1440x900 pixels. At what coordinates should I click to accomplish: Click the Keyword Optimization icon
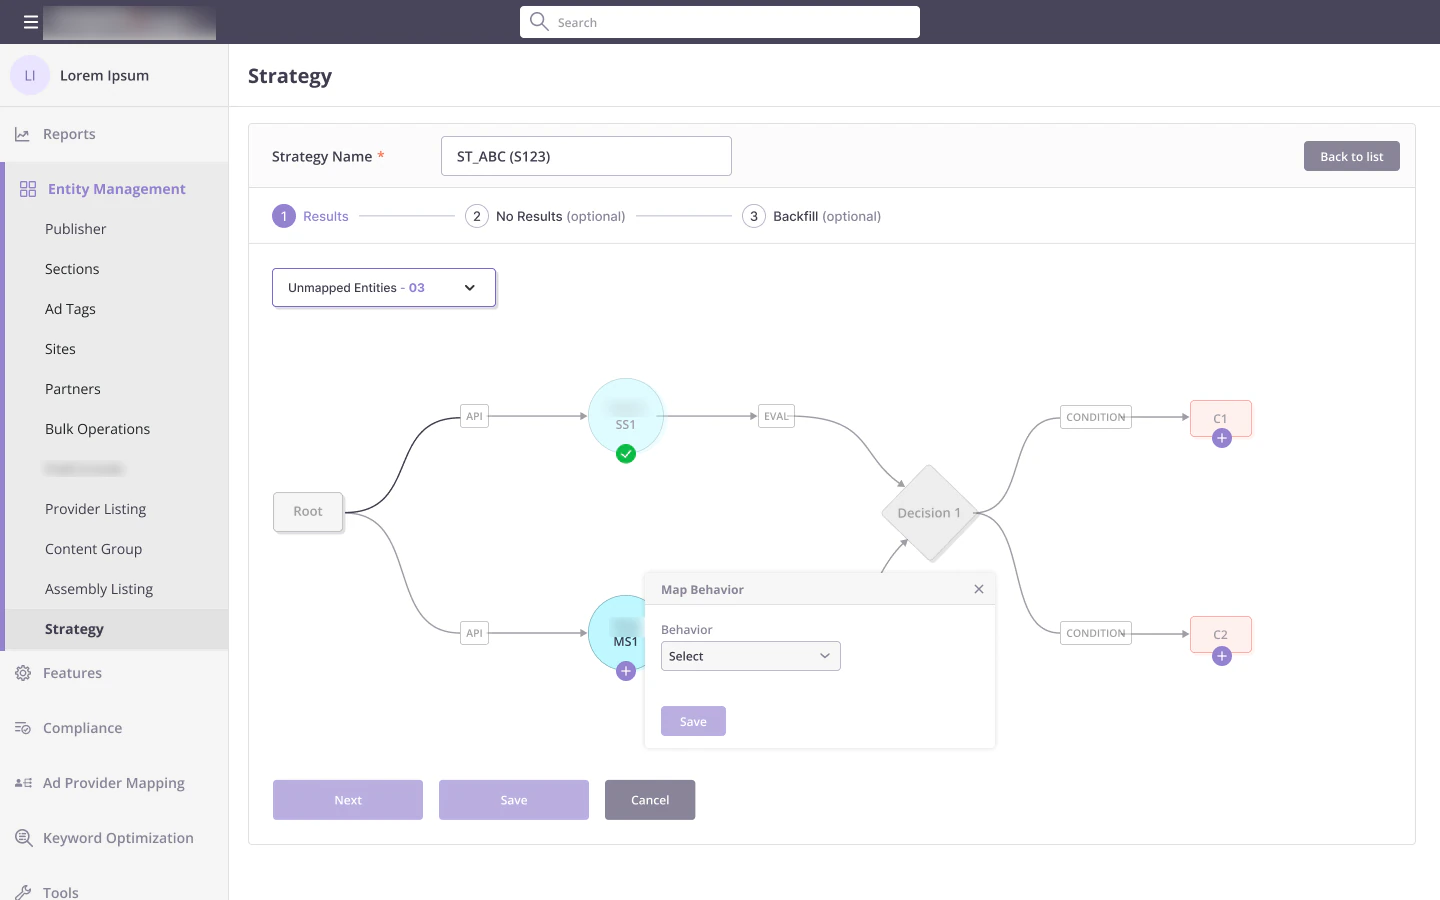click(24, 838)
